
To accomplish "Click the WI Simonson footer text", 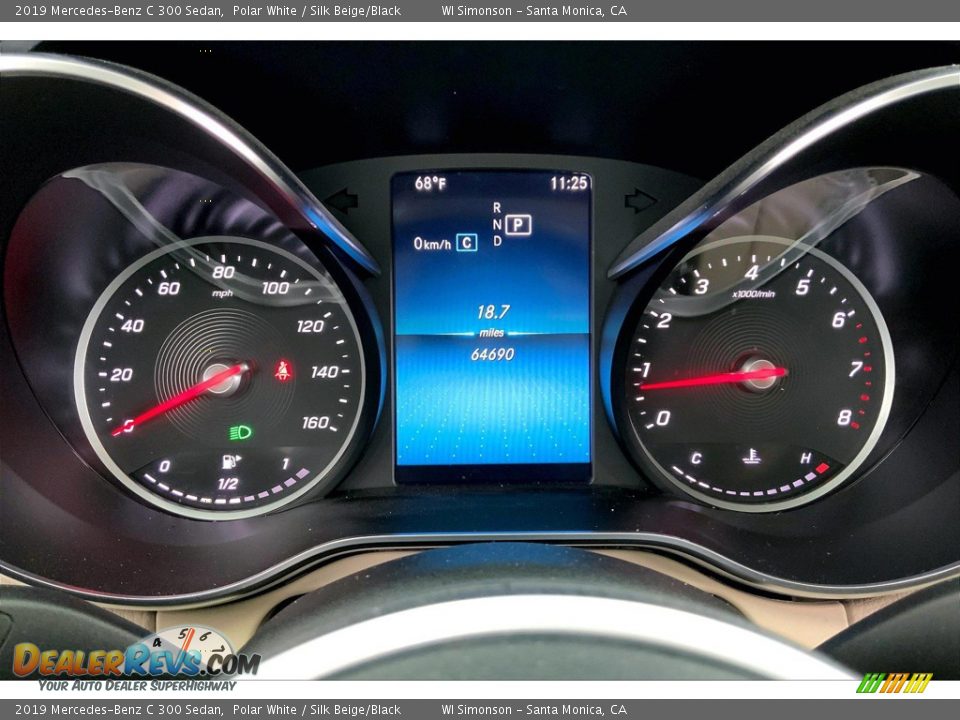I will coord(534,710).
